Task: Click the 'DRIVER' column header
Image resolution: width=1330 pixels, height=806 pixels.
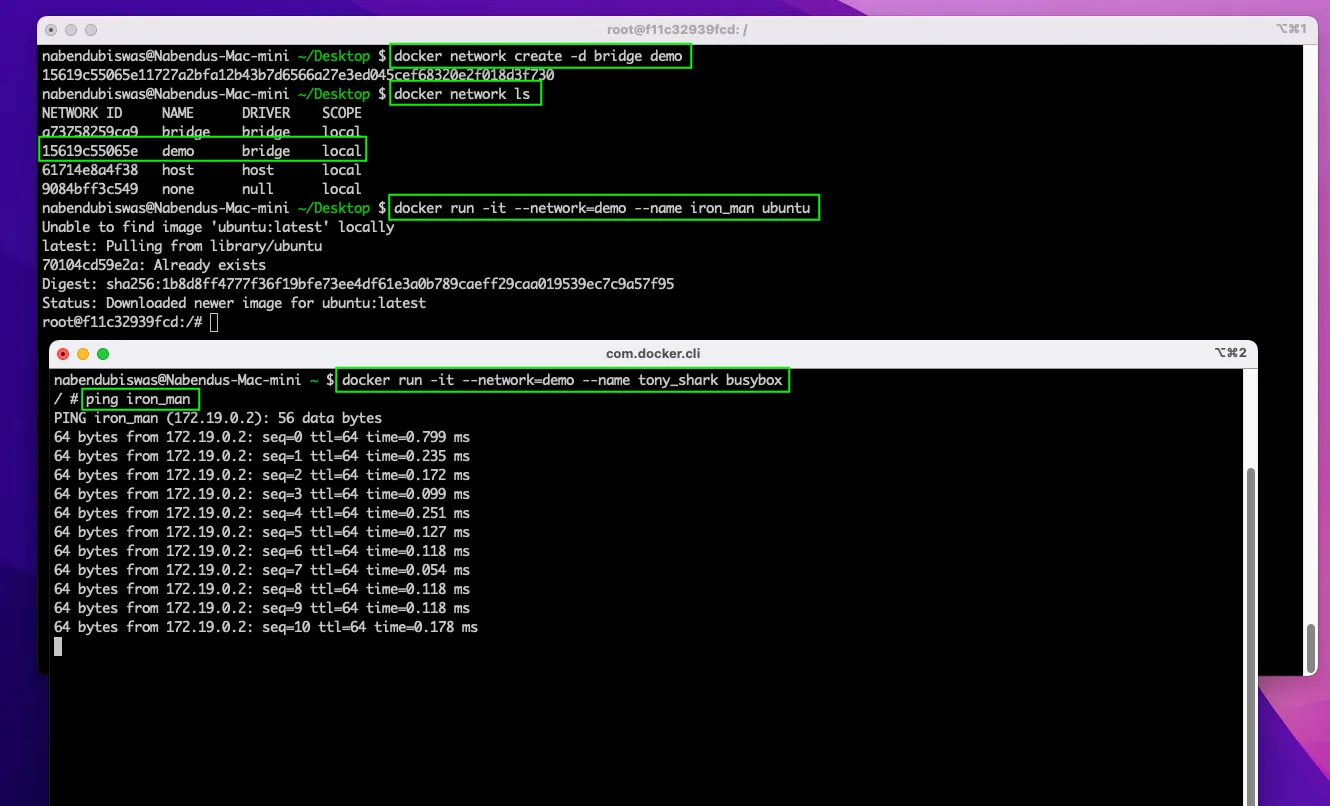Action: 266,113
